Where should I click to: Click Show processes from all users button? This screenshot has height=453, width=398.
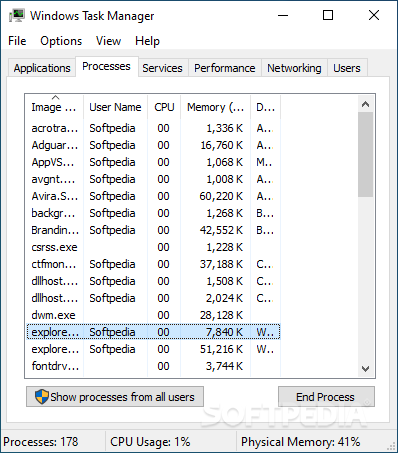click(115, 397)
